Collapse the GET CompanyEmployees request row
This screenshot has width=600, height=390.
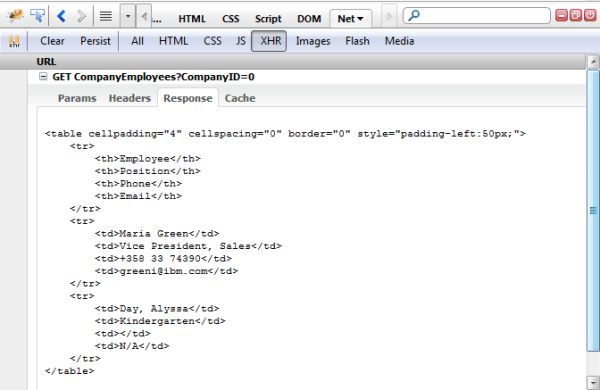43,77
